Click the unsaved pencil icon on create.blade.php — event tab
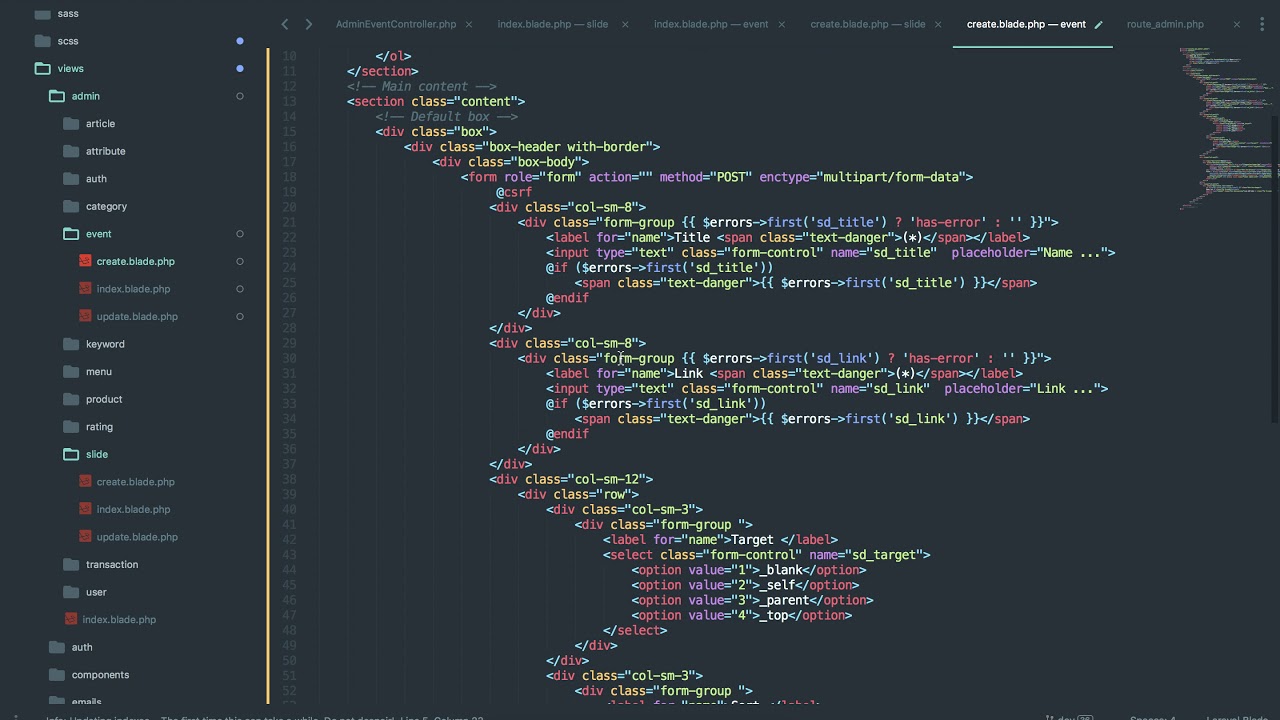 pos(1098,24)
